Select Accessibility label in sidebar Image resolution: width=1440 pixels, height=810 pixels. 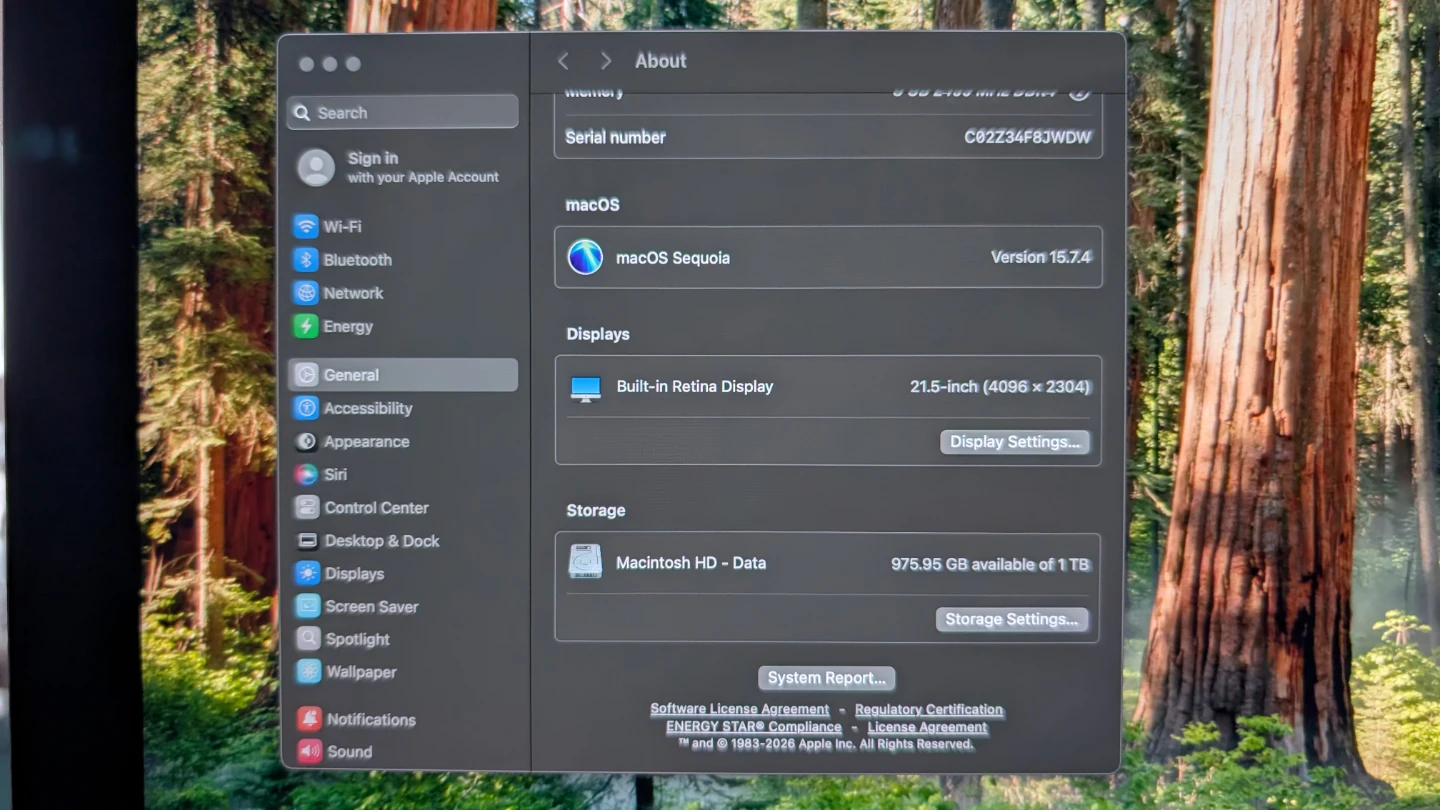click(368, 408)
